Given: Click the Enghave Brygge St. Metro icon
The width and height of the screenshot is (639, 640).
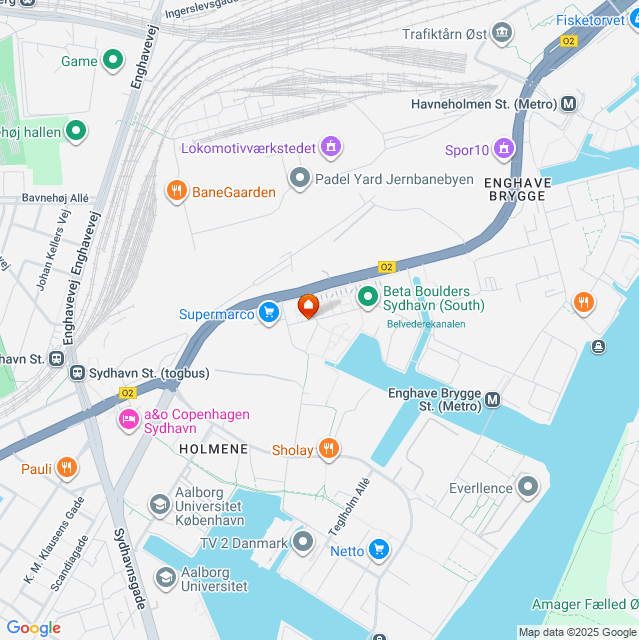Looking at the screenshot, I should (x=493, y=400).
